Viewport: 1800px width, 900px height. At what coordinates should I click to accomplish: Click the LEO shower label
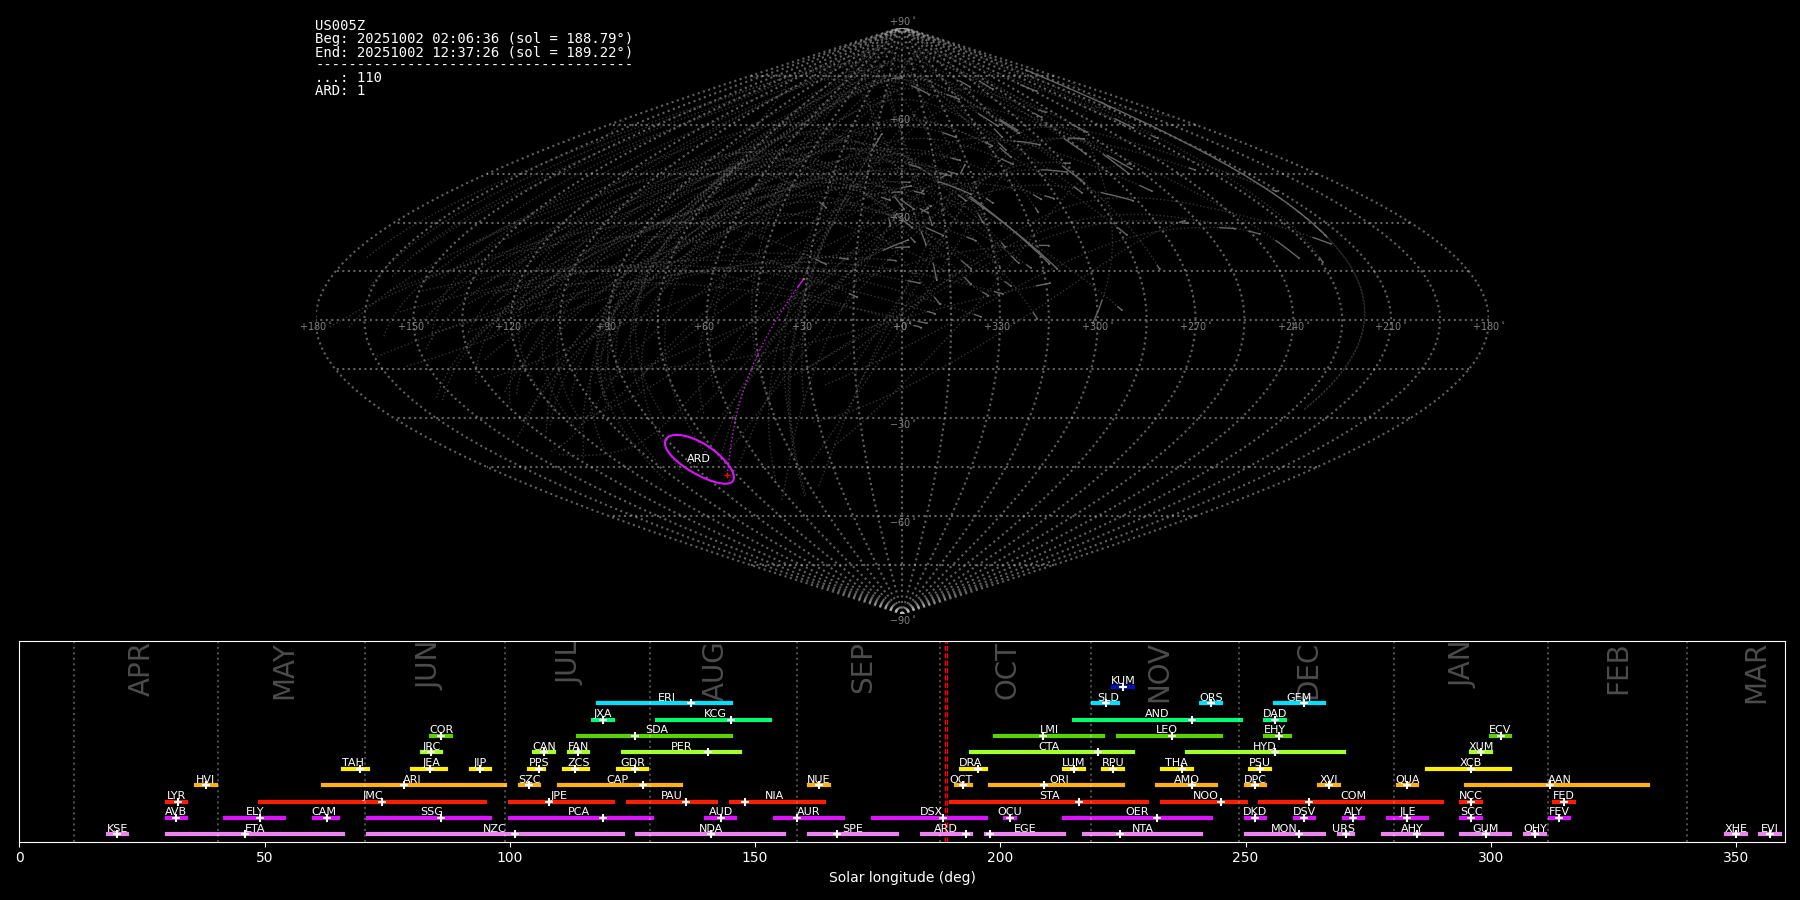pyautogui.click(x=1166, y=730)
